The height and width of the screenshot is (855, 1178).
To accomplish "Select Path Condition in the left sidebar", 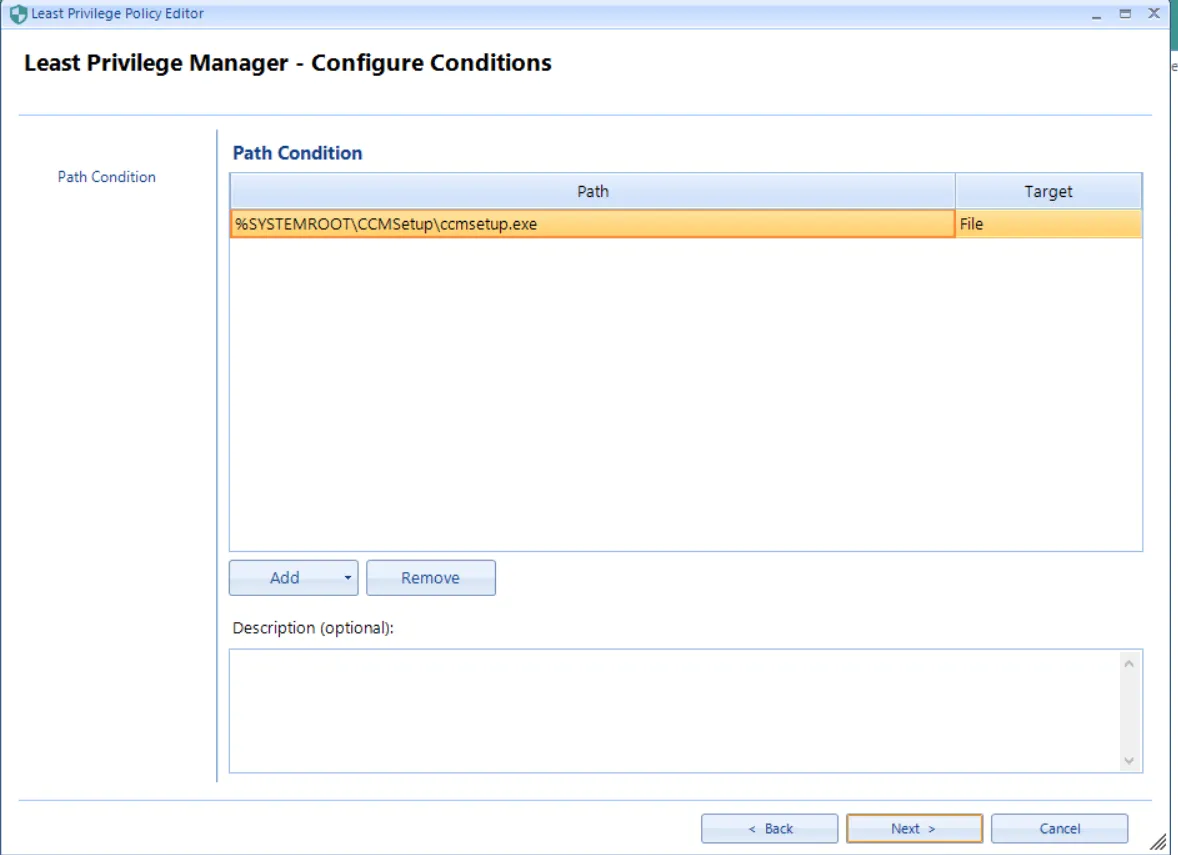I will [x=107, y=177].
